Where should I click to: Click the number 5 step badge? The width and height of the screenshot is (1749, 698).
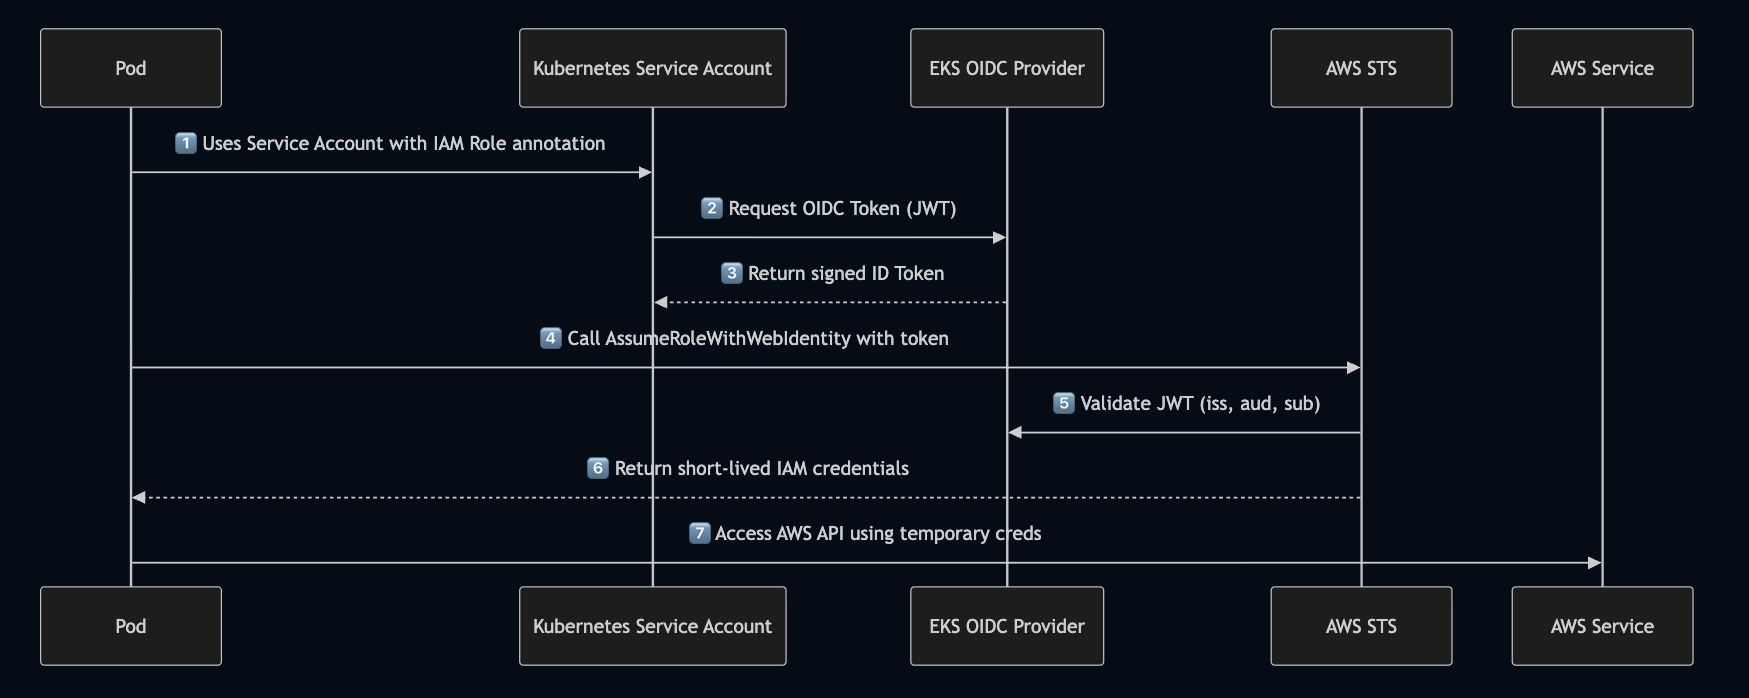coord(1064,403)
